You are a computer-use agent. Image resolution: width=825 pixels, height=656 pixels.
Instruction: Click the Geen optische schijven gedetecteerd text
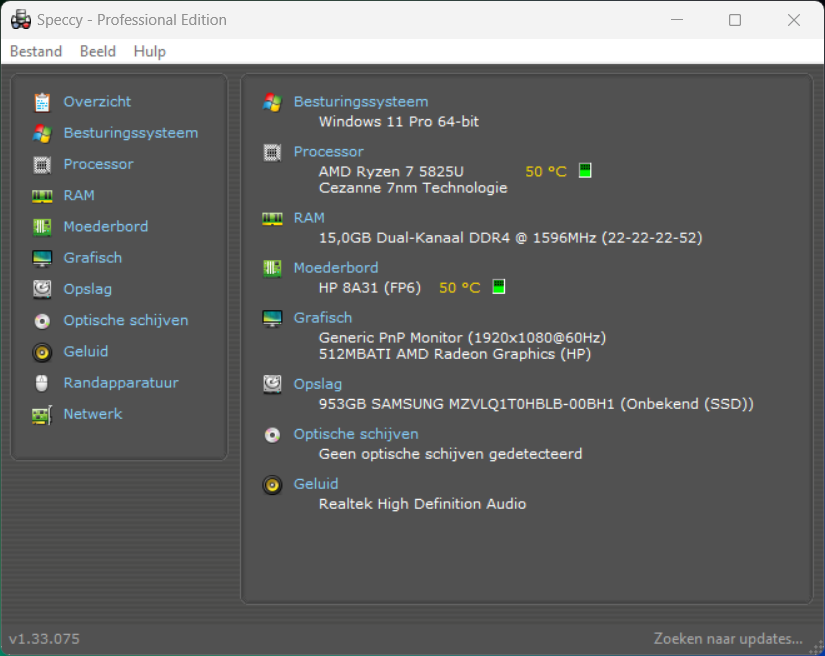pyautogui.click(x=450, y=454)
